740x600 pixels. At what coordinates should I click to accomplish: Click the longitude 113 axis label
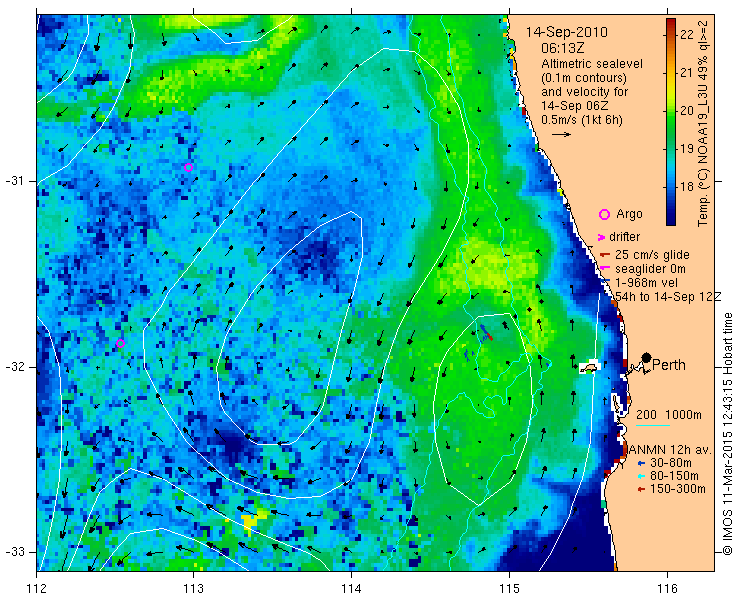pos(193,589)
